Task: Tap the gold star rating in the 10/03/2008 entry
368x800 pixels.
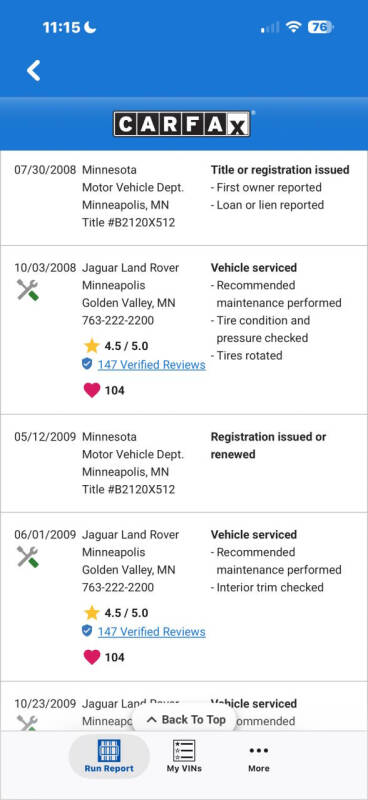Action: pos(91,346)
